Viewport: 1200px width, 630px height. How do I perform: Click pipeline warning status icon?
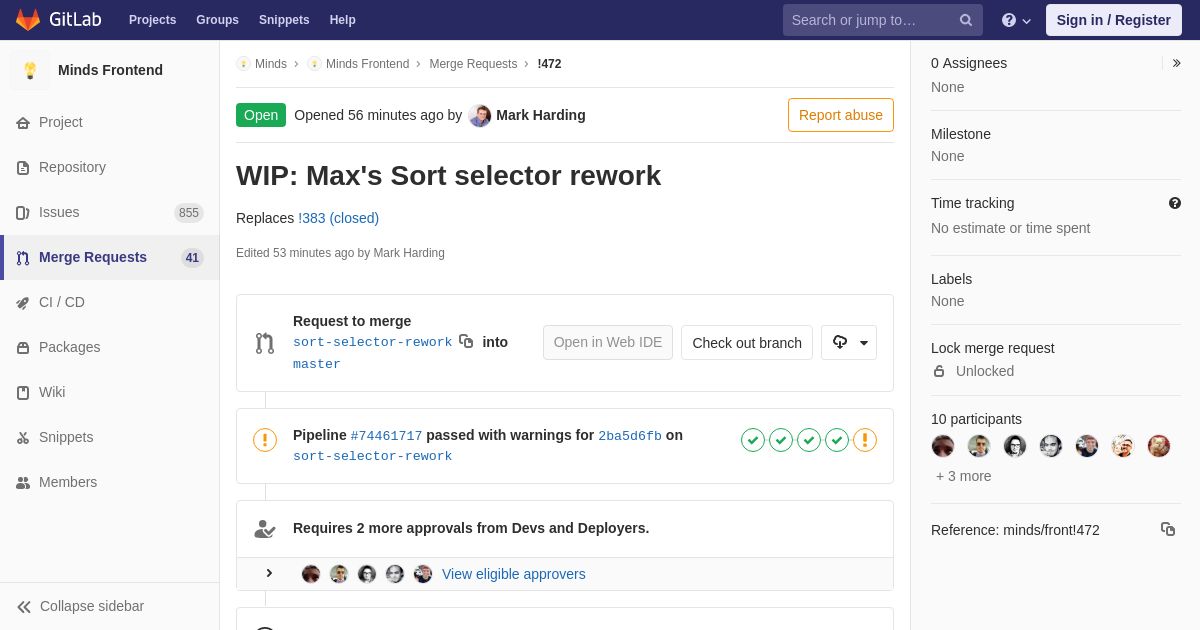click(x=265, y=440)
